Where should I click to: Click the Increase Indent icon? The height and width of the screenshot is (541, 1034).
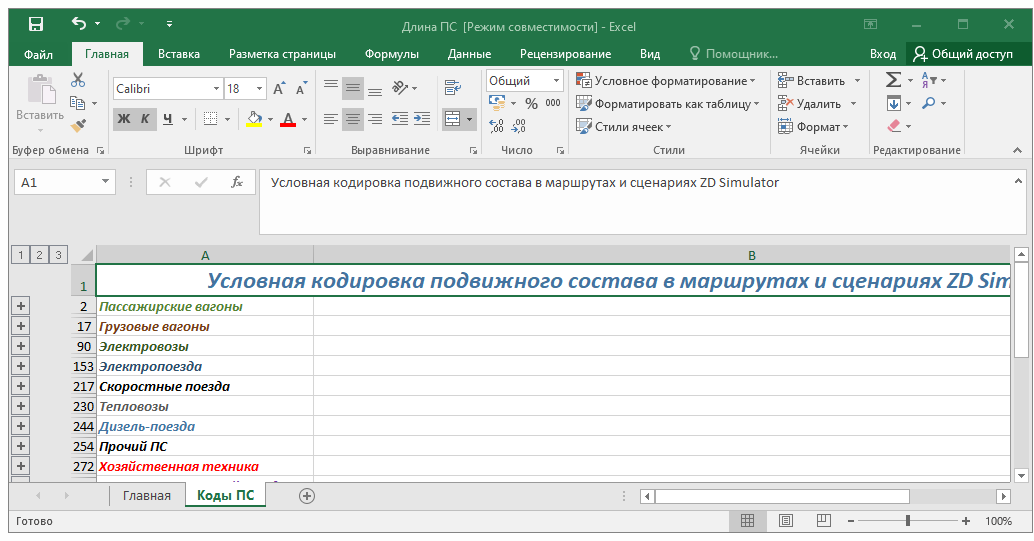tap(421, 119)
